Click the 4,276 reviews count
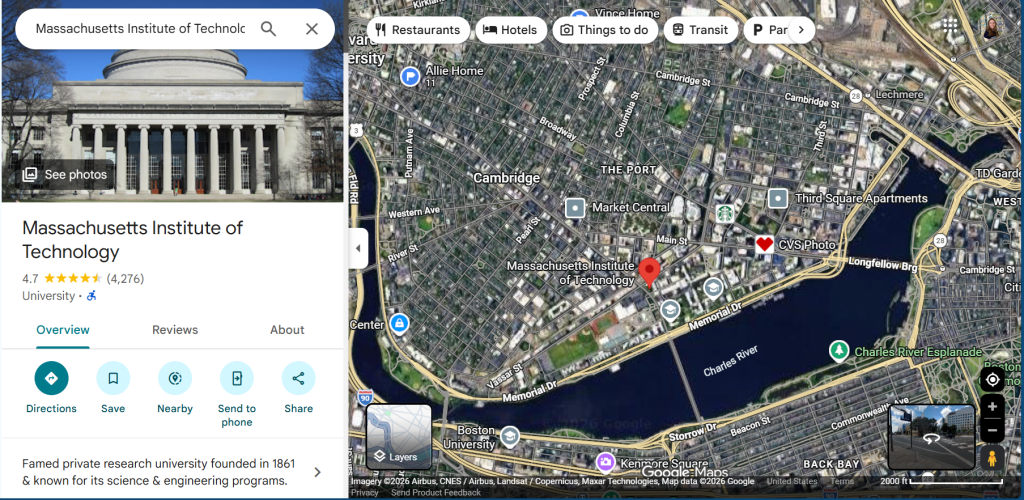1024x500 pixels. point(125,279)
